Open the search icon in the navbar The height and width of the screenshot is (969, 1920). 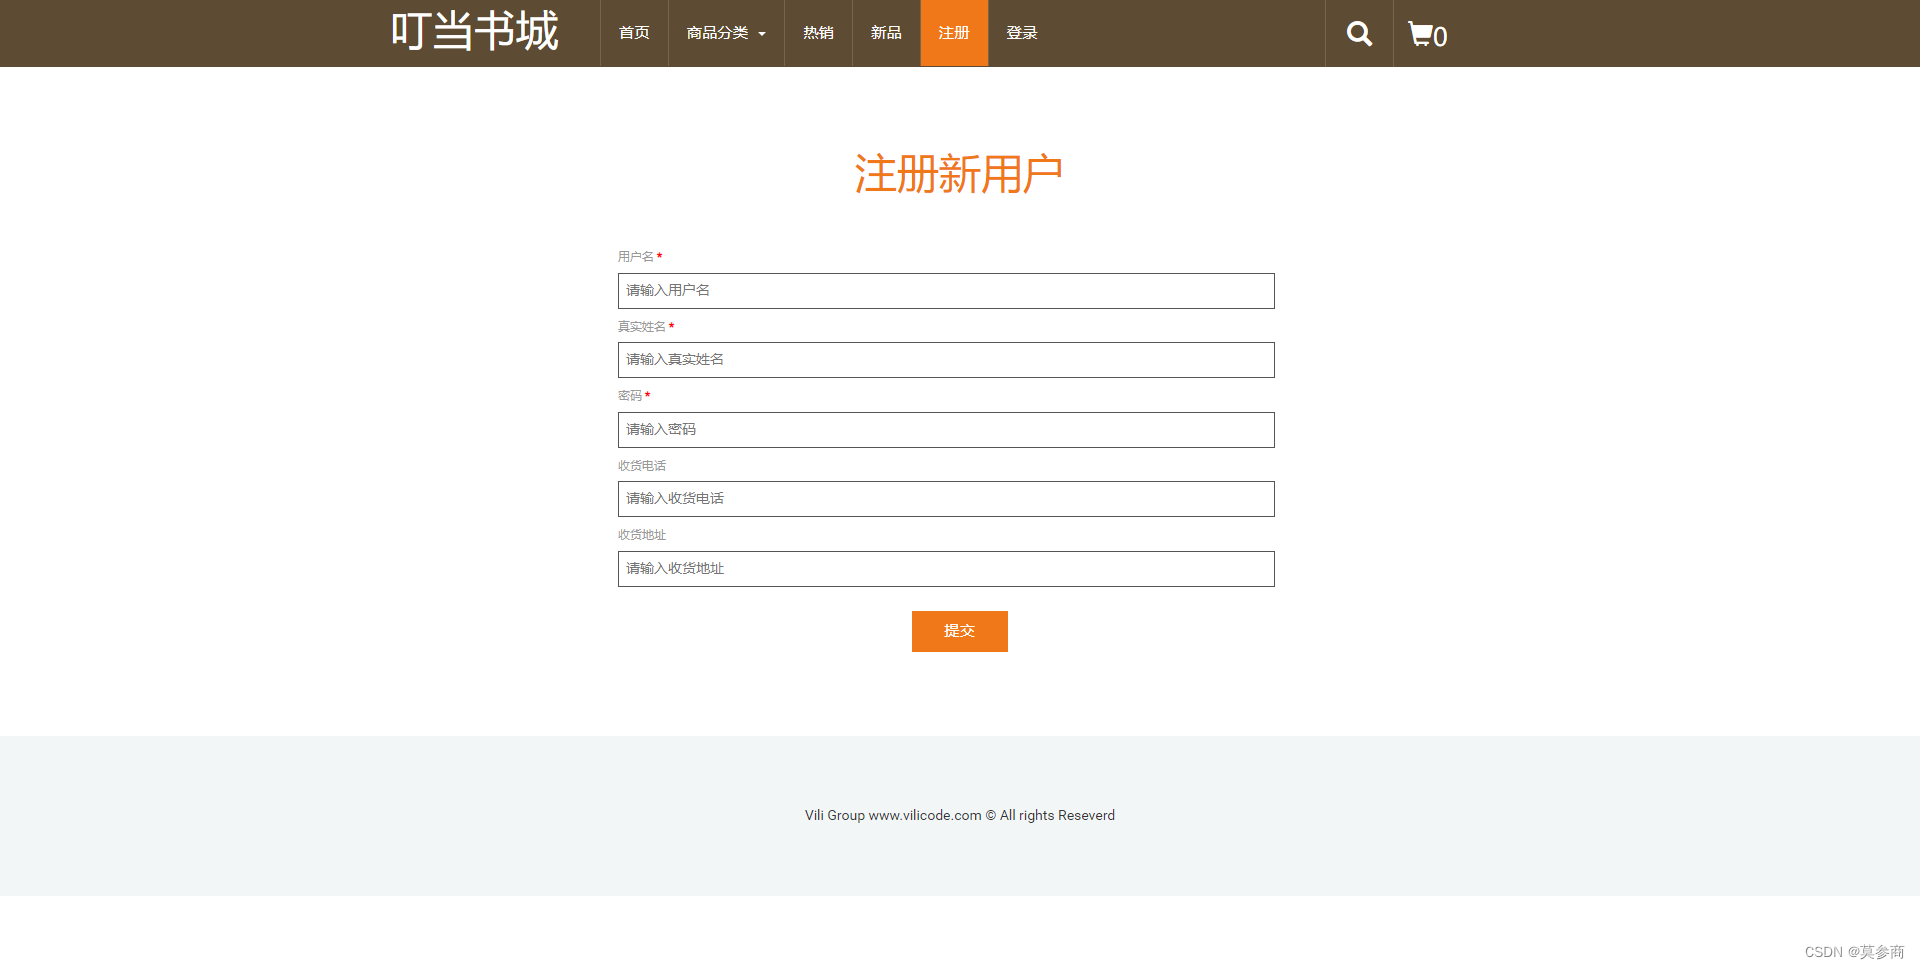[1358, 33]
